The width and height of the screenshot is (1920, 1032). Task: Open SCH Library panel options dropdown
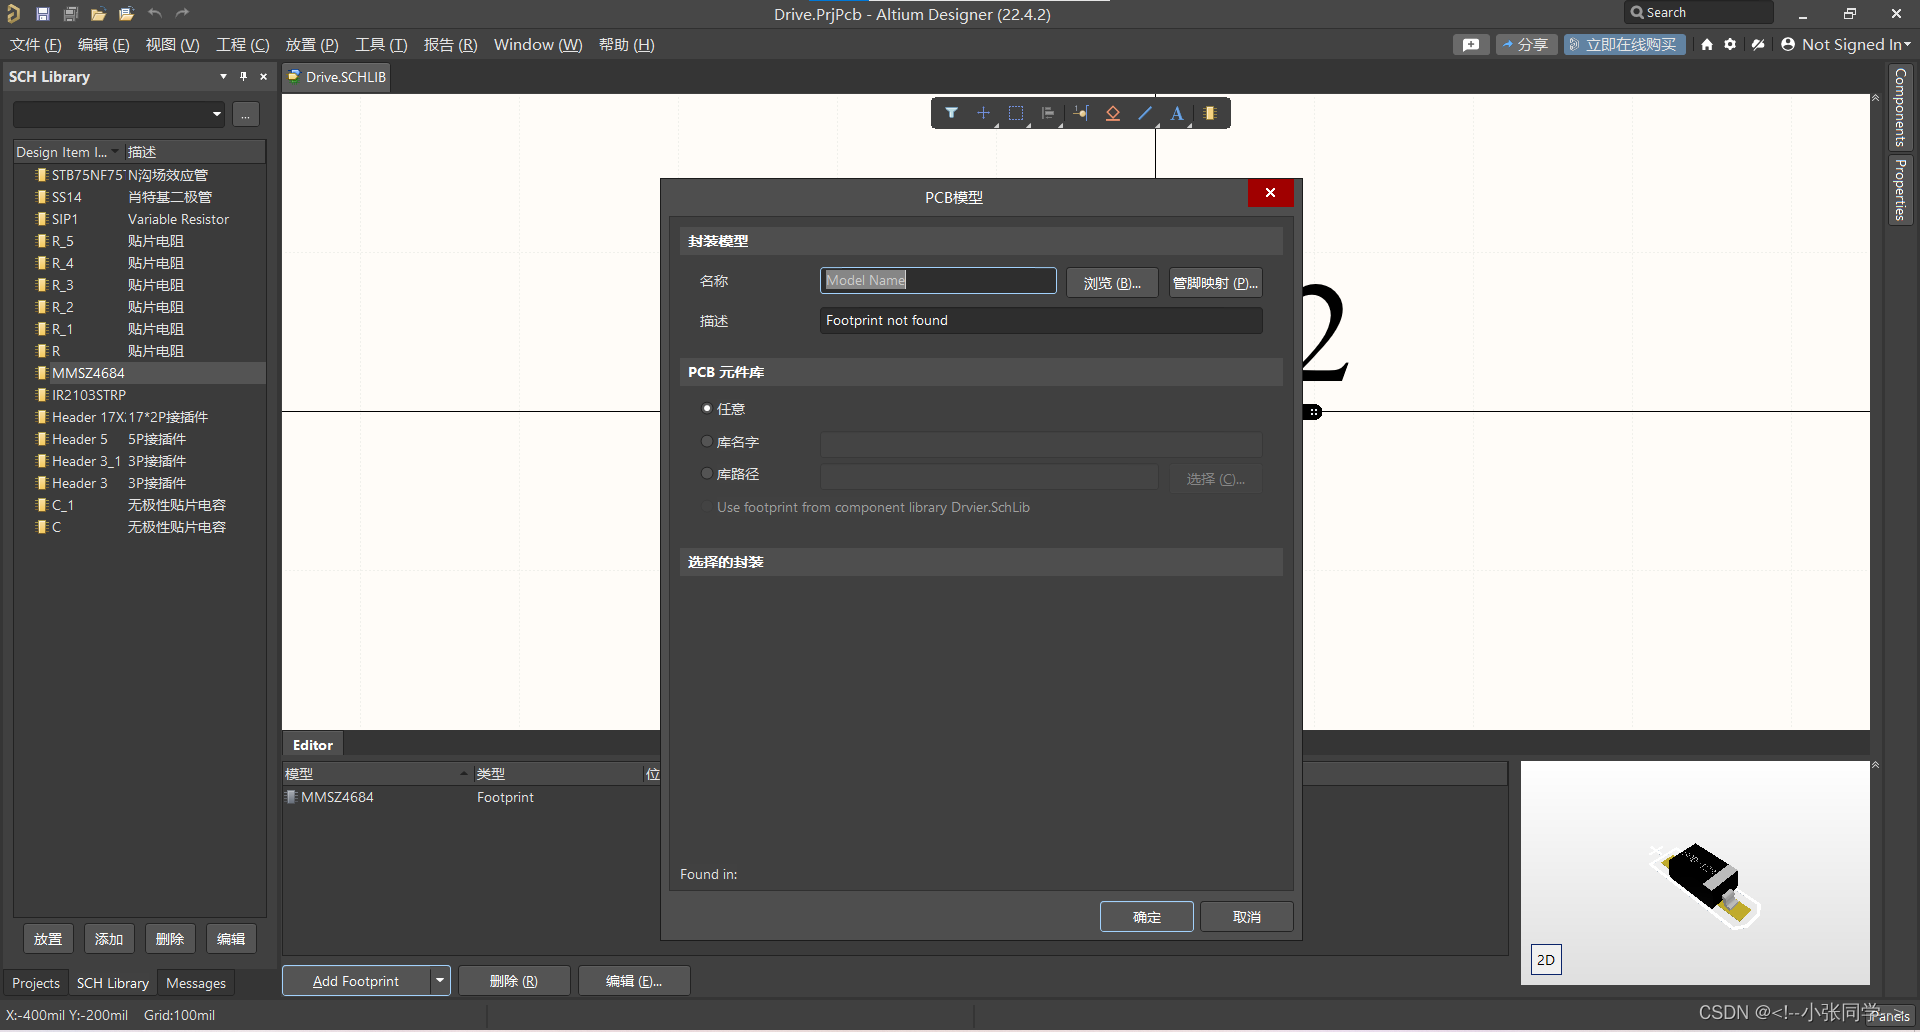click(x=223, y=76)
